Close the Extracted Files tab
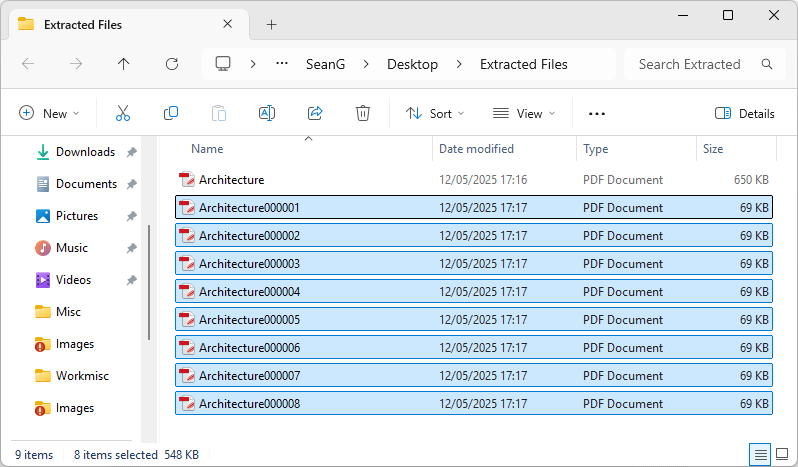The height and width of the screenshot is (467, 798). pyautogui.click(x=227, y=24)
